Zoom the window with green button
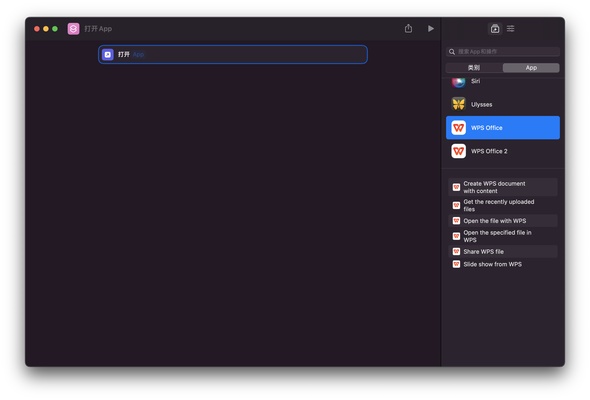Viewport: 590px width, 400px height. point(55,29)
